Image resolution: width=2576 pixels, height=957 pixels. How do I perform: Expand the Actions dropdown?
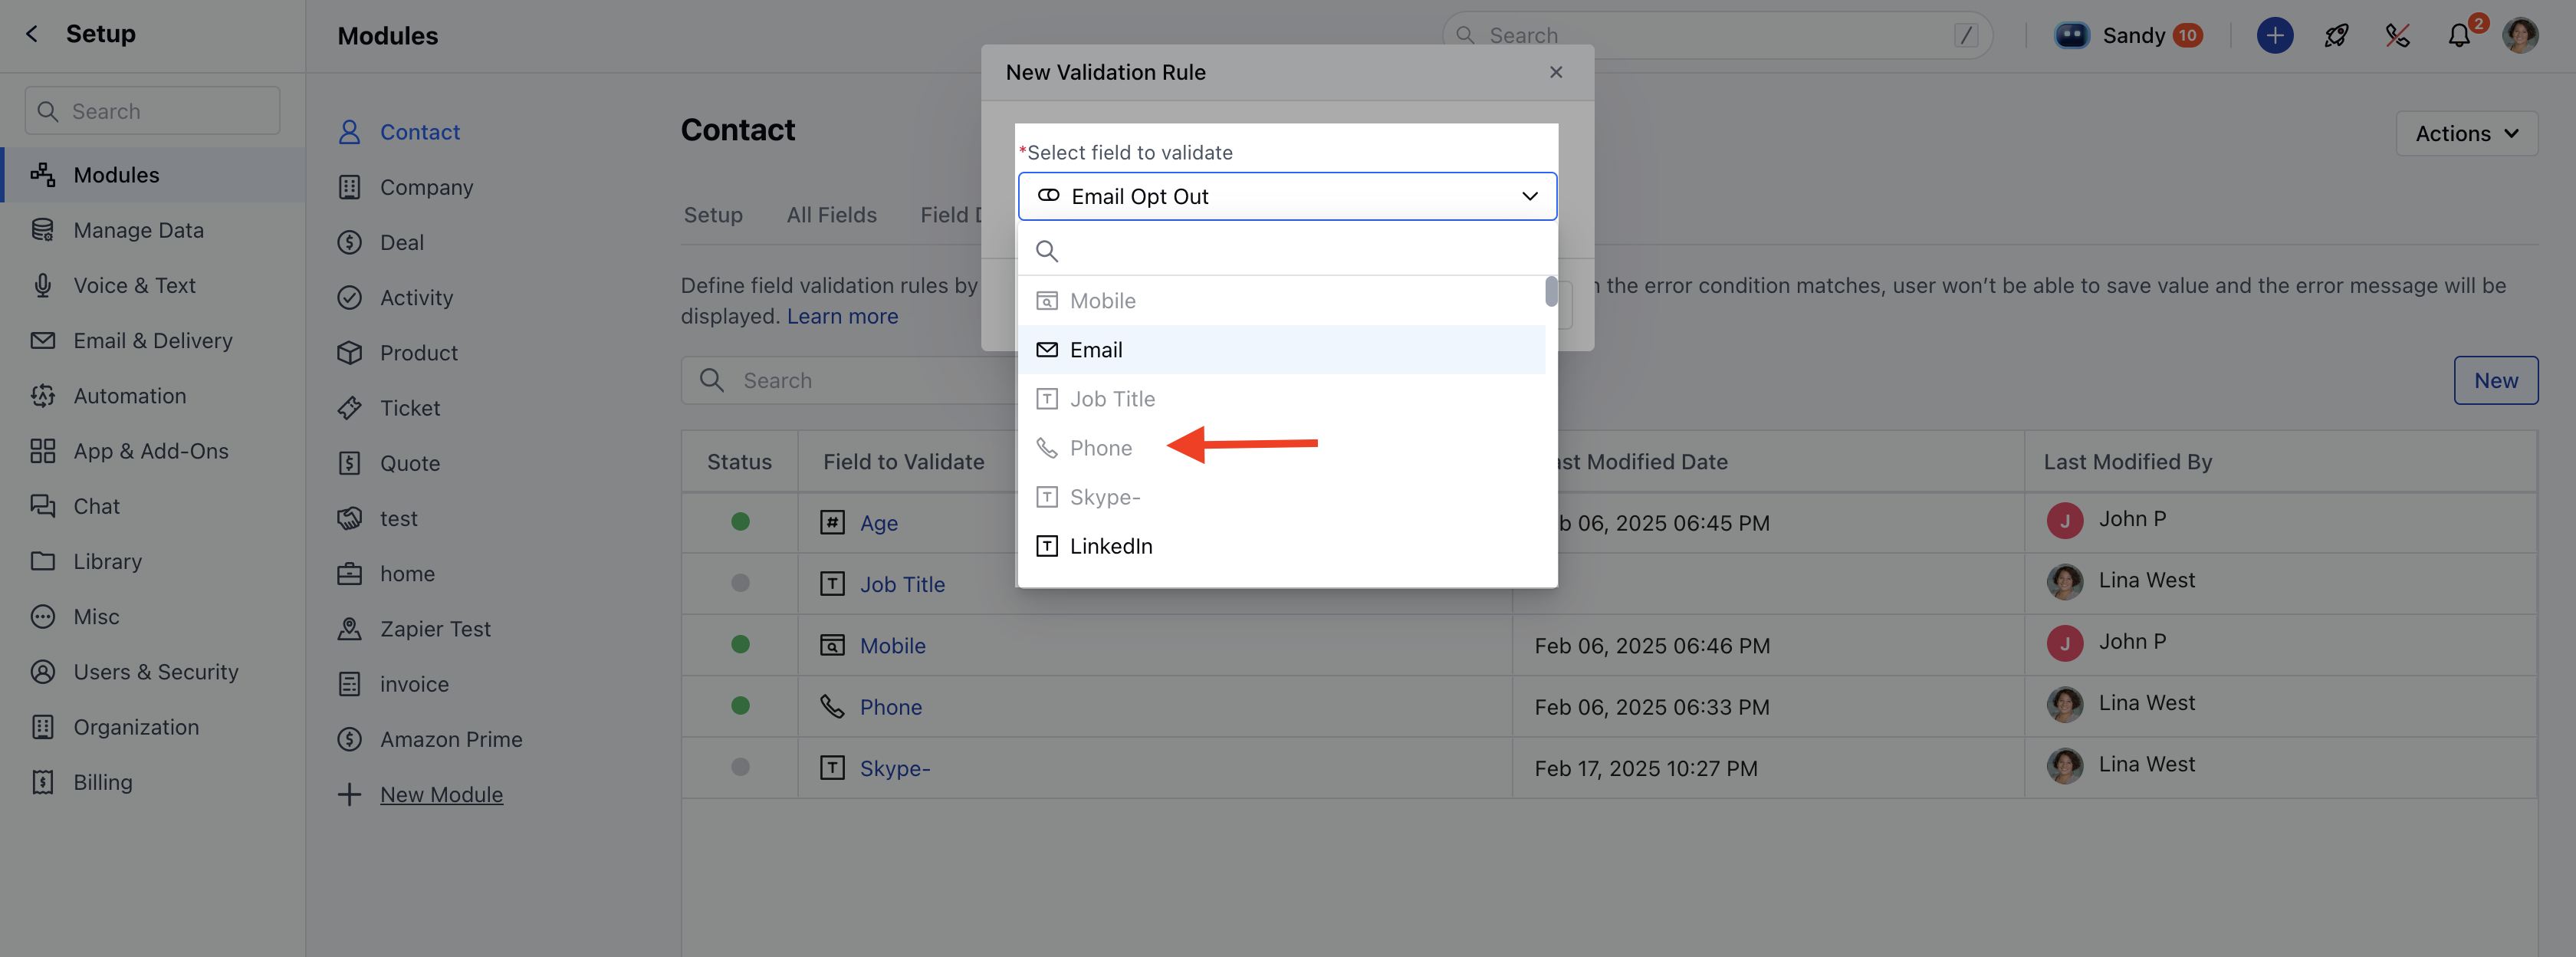coord(2466,134)
